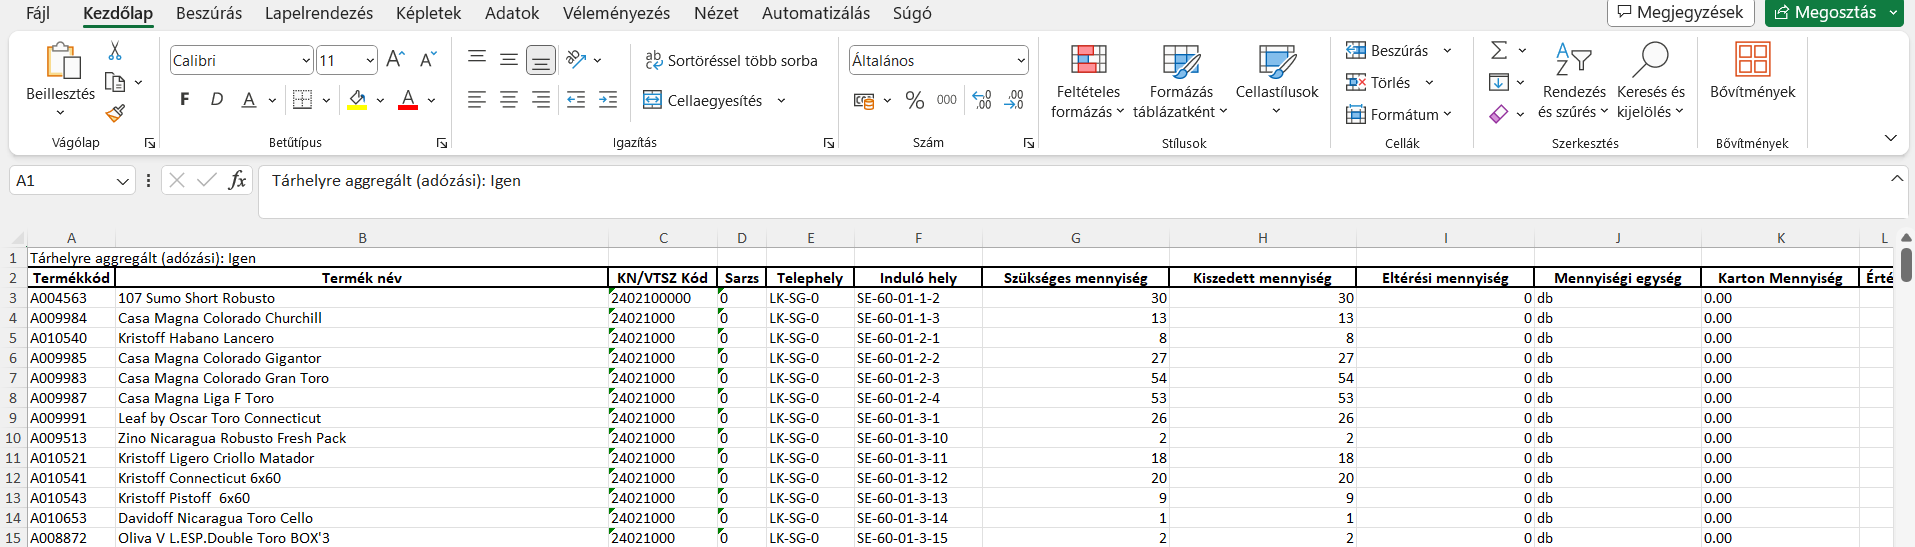Set middle vertical alignment

click(x=509, y=60)
